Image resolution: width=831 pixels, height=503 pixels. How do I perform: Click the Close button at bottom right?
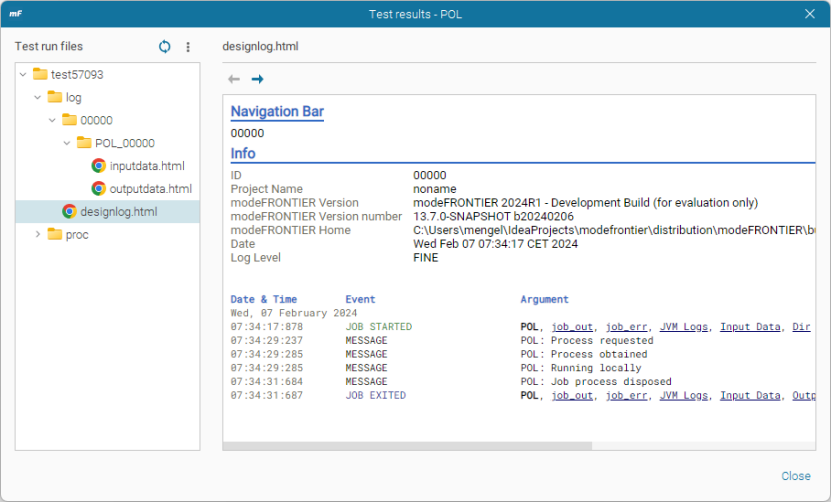click(x=795, y=476)
